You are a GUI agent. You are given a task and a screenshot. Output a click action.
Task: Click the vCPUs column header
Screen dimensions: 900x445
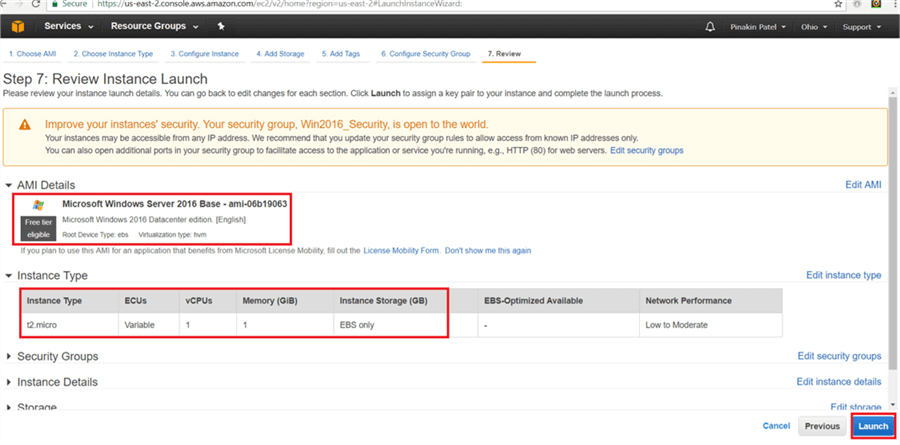click(208, 301)
